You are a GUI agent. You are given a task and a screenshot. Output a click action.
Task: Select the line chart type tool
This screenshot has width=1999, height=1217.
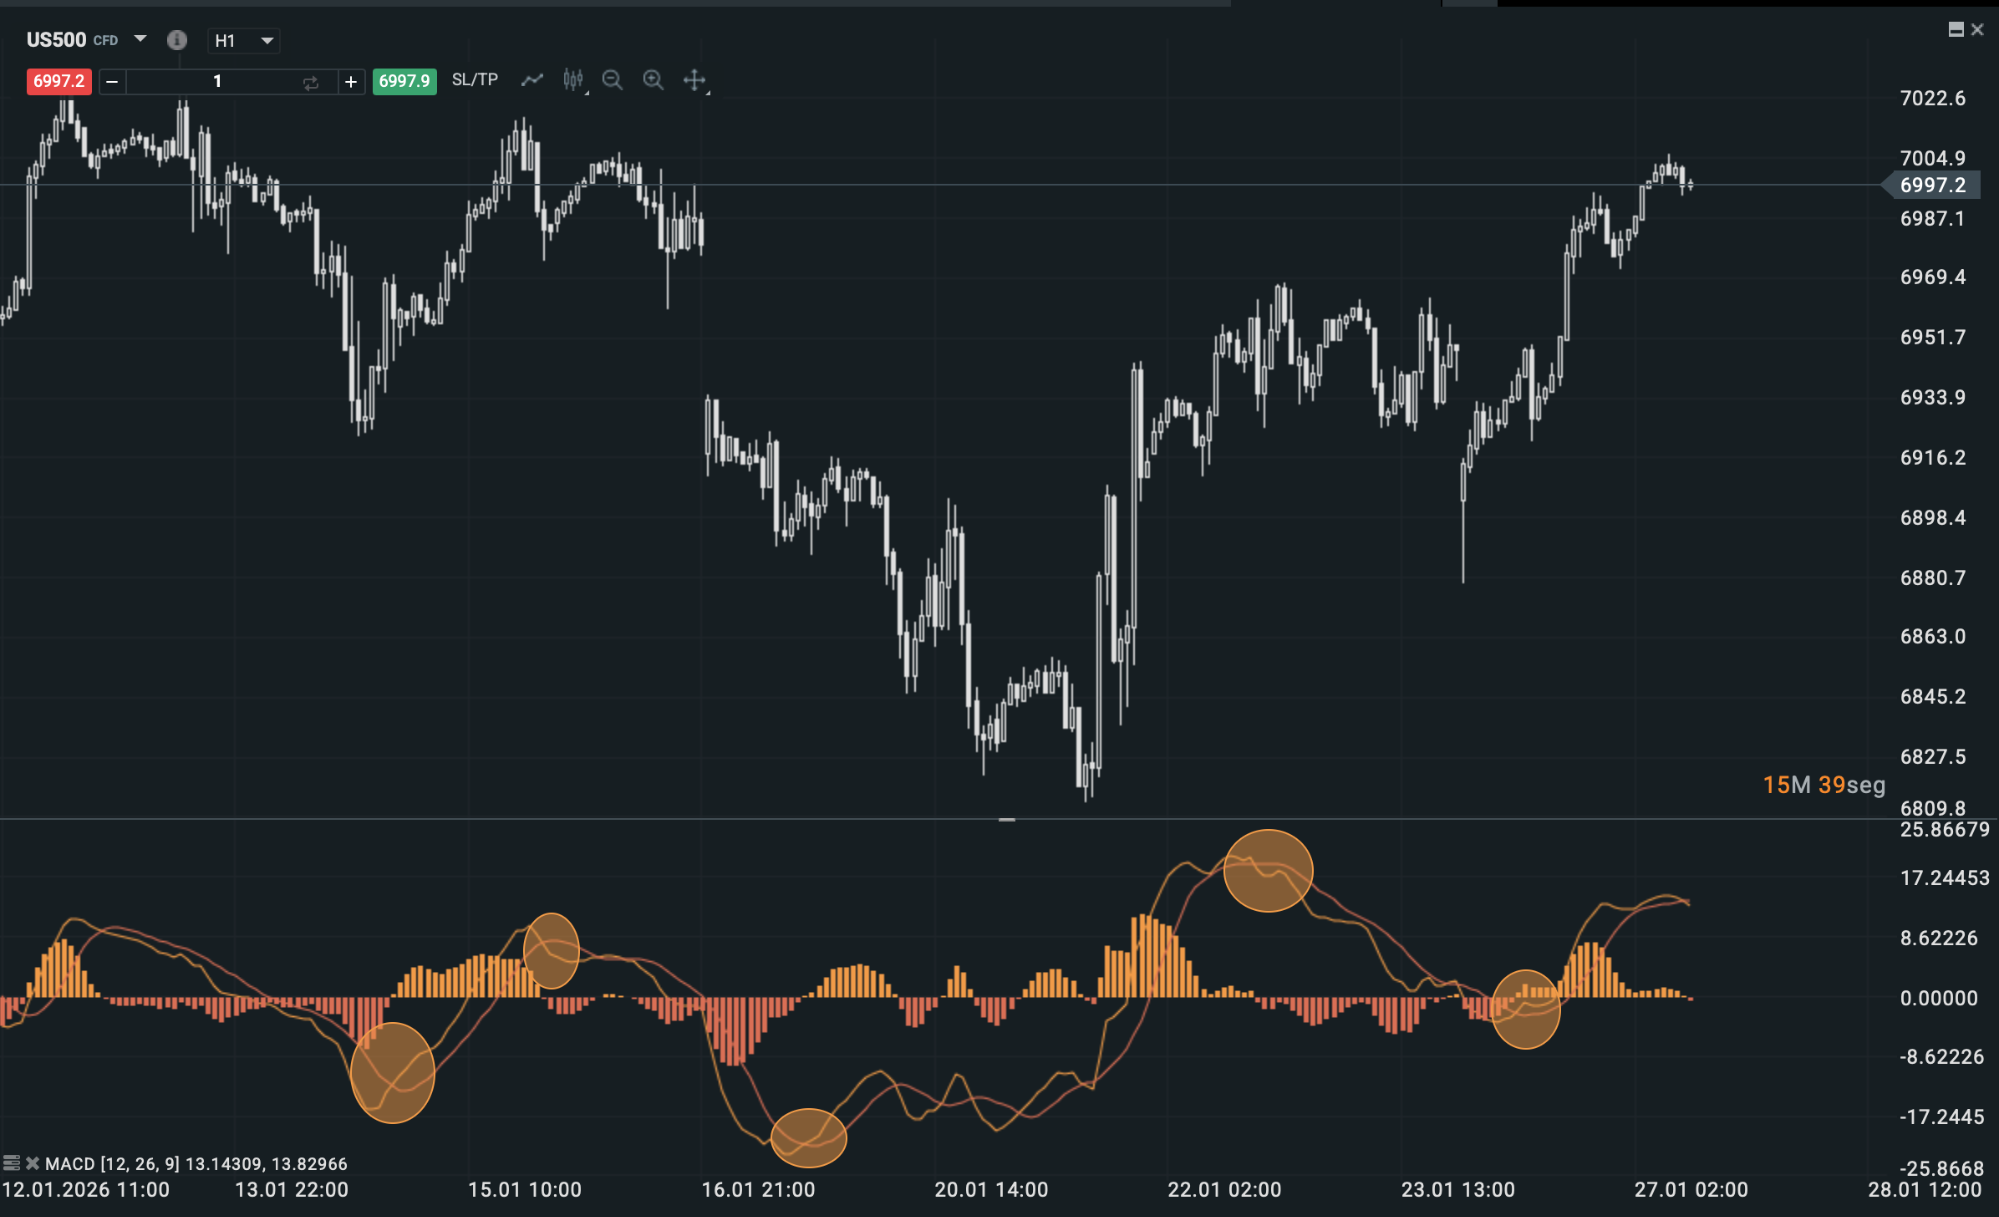pos(531,79)
